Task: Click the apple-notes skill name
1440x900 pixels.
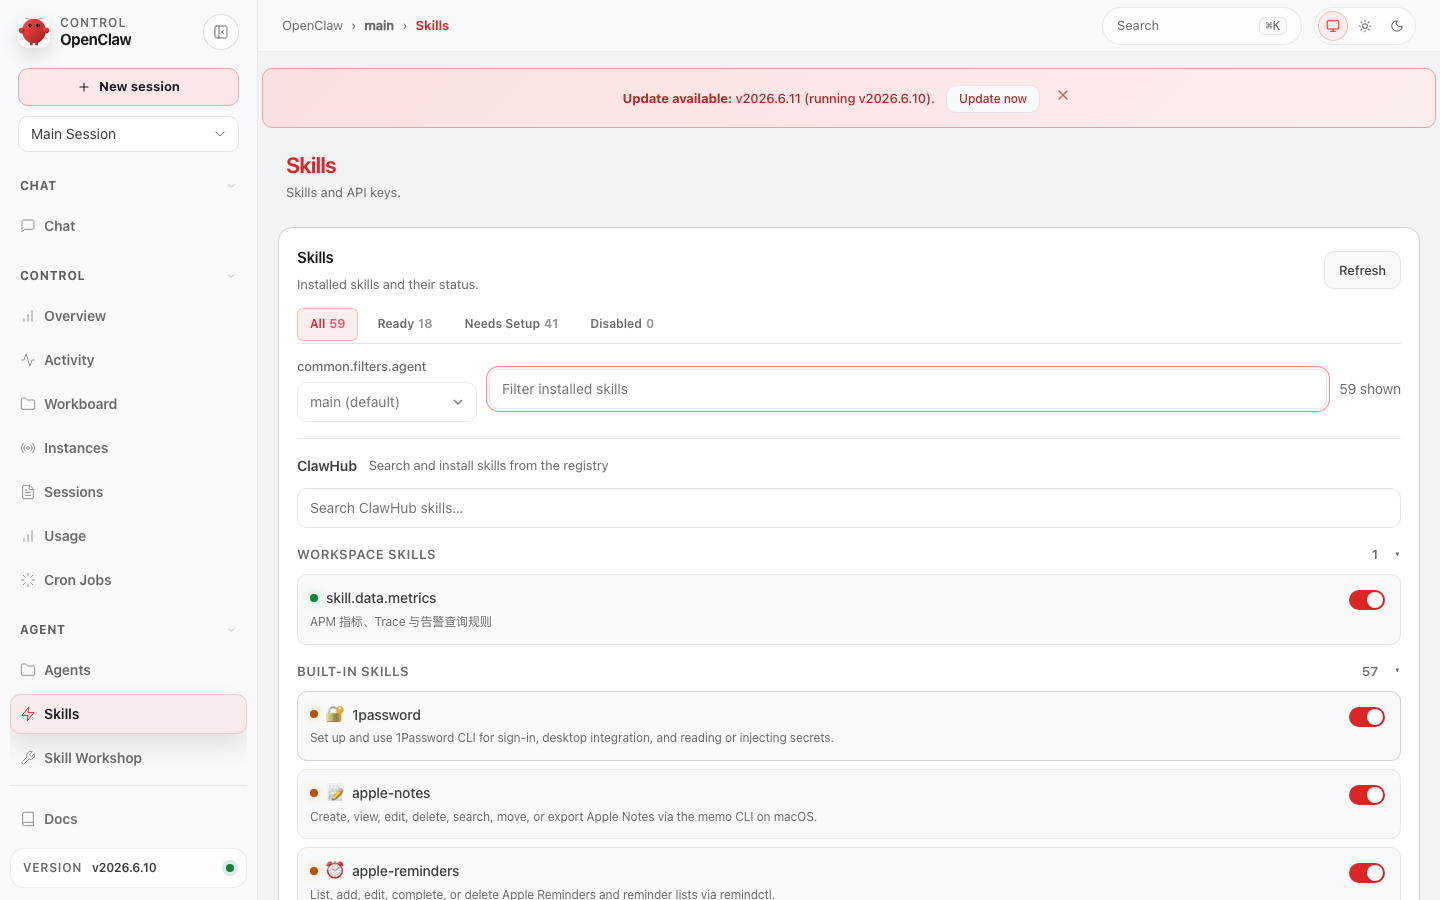Action: (391, 793)
